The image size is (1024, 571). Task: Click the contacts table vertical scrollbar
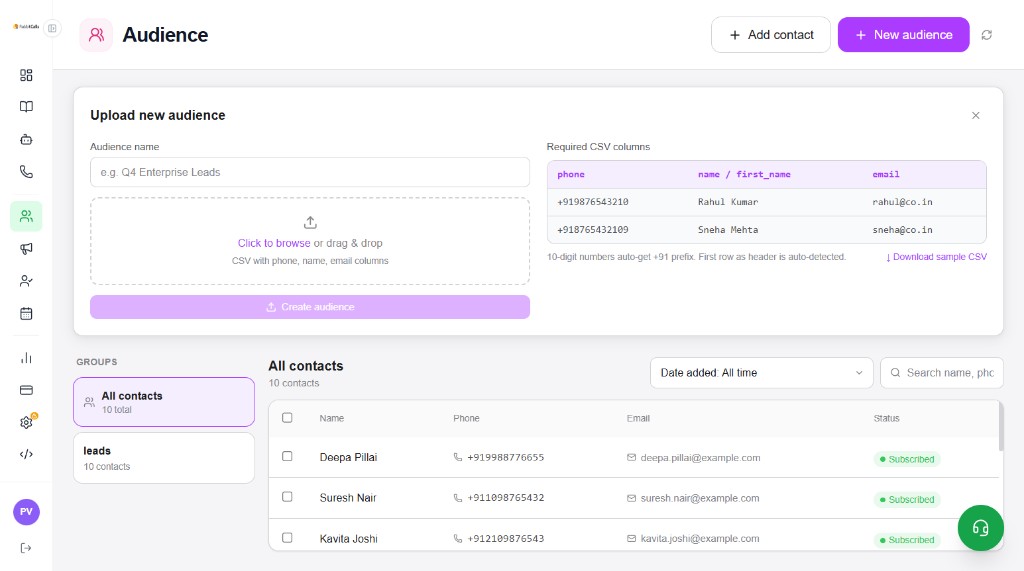(1000, 427)
